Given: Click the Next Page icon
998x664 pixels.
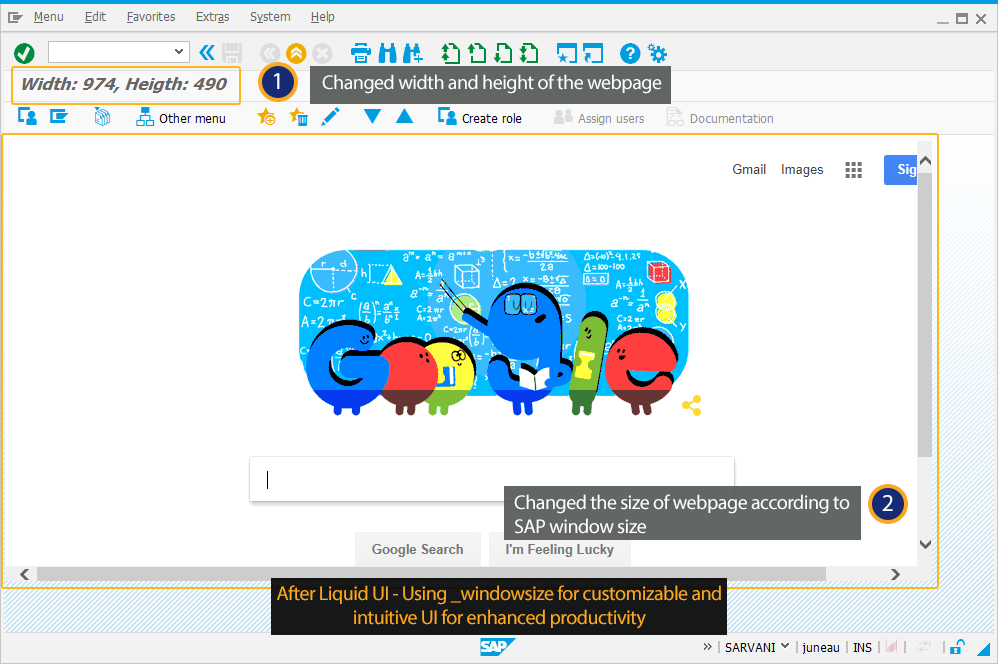Looking at the screenshot, I should pyautogui.click(x=503, y=53).
